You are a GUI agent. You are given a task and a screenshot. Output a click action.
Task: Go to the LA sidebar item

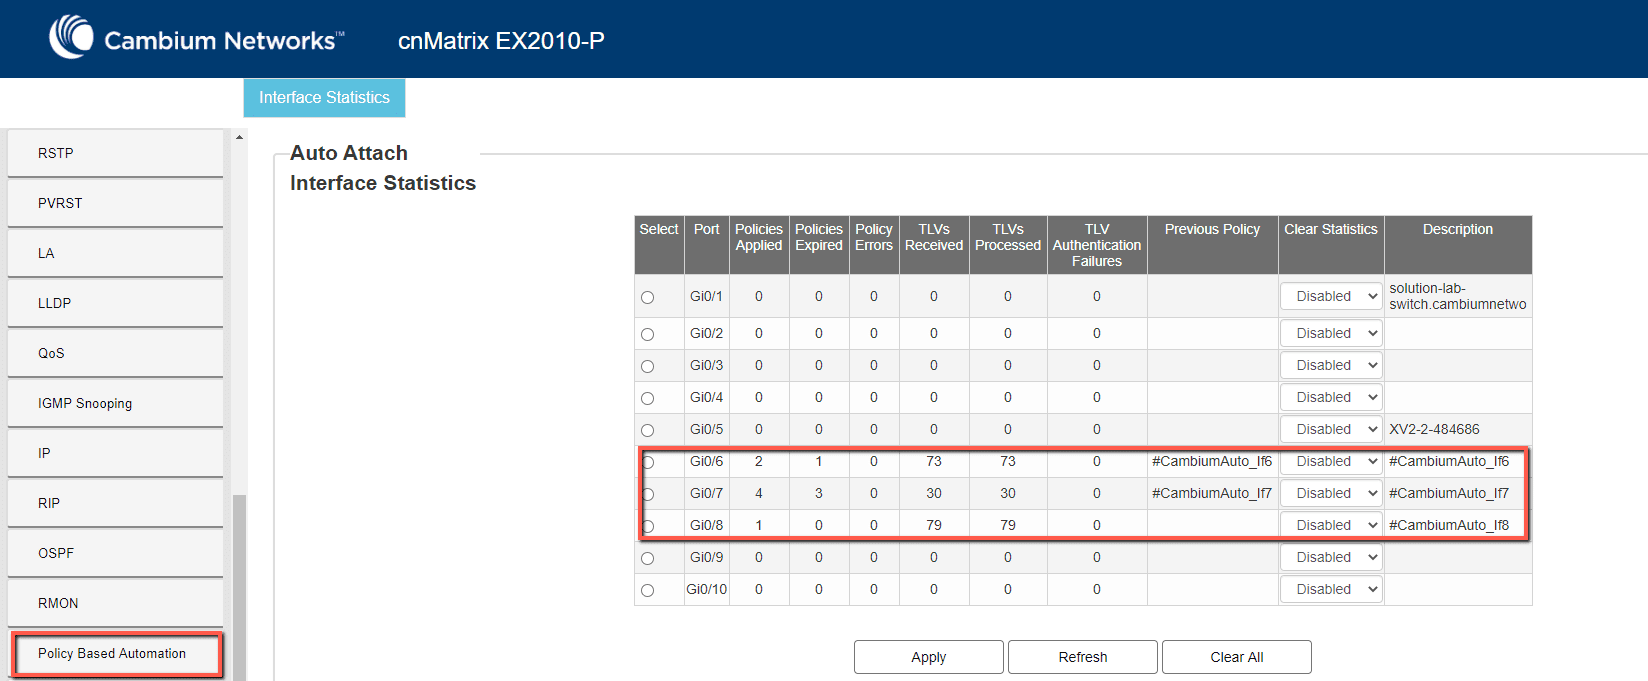point(115,253)
